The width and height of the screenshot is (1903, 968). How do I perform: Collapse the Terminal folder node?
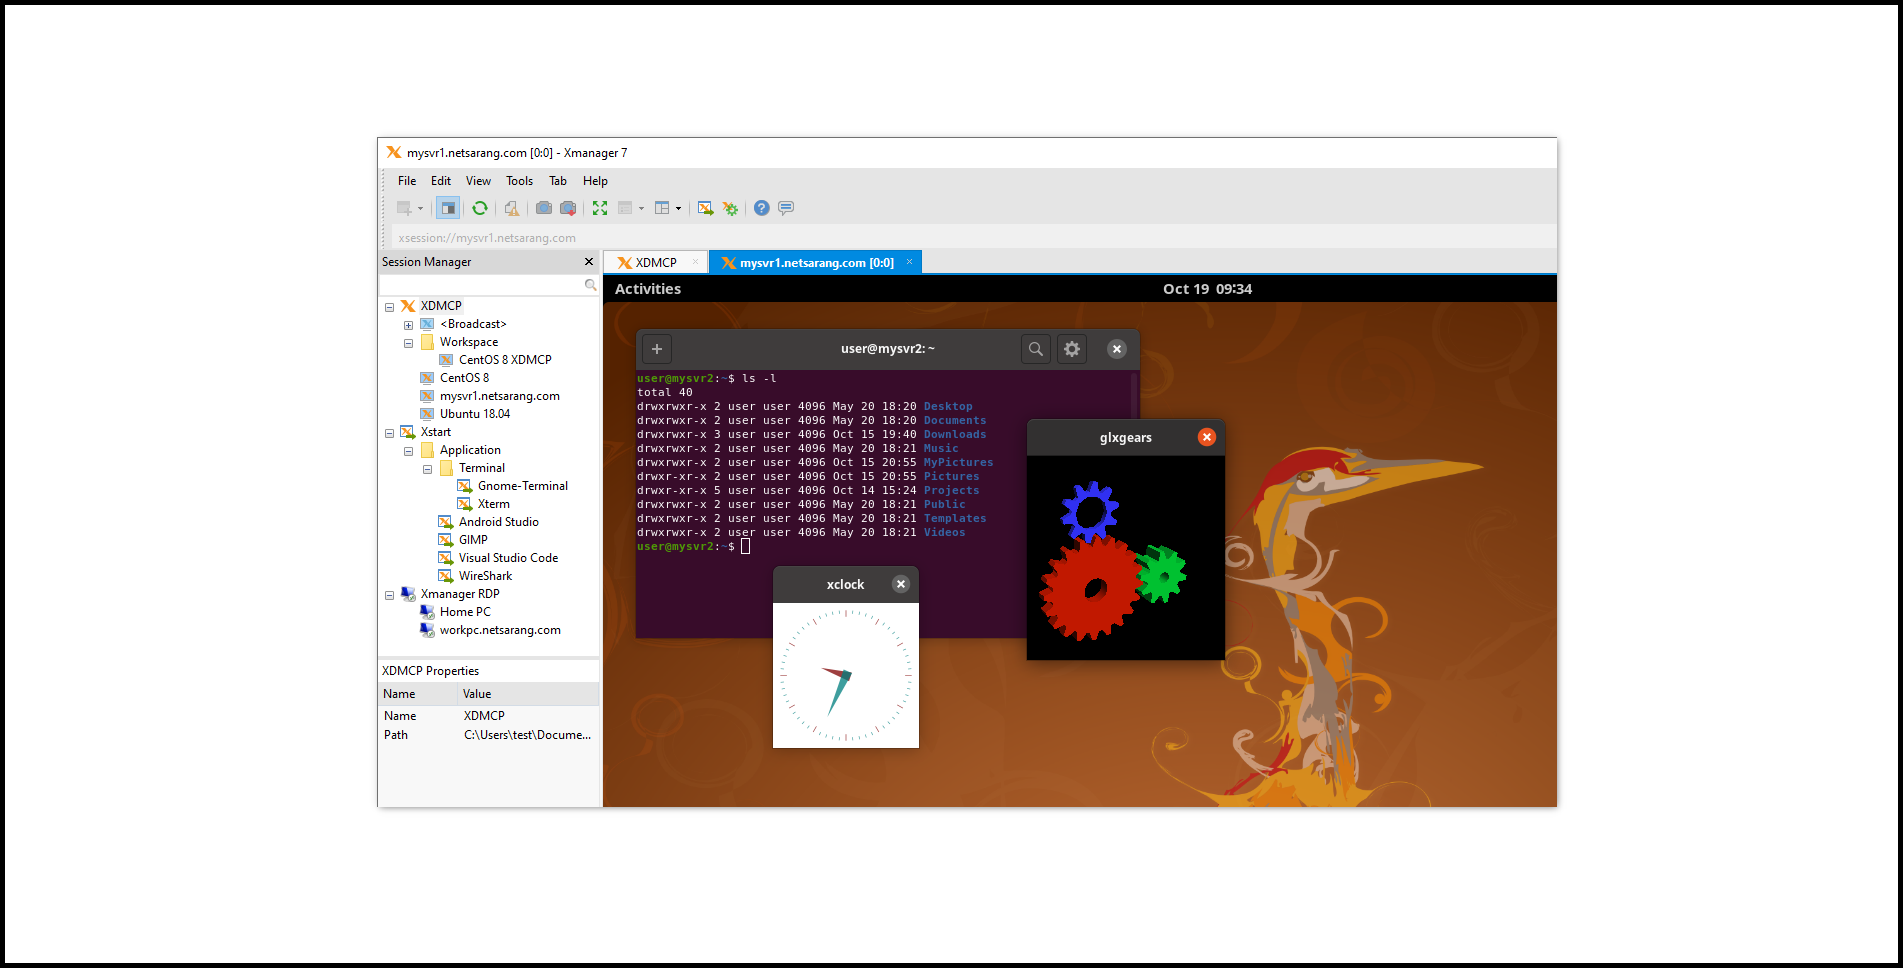[x=427, y=469]
